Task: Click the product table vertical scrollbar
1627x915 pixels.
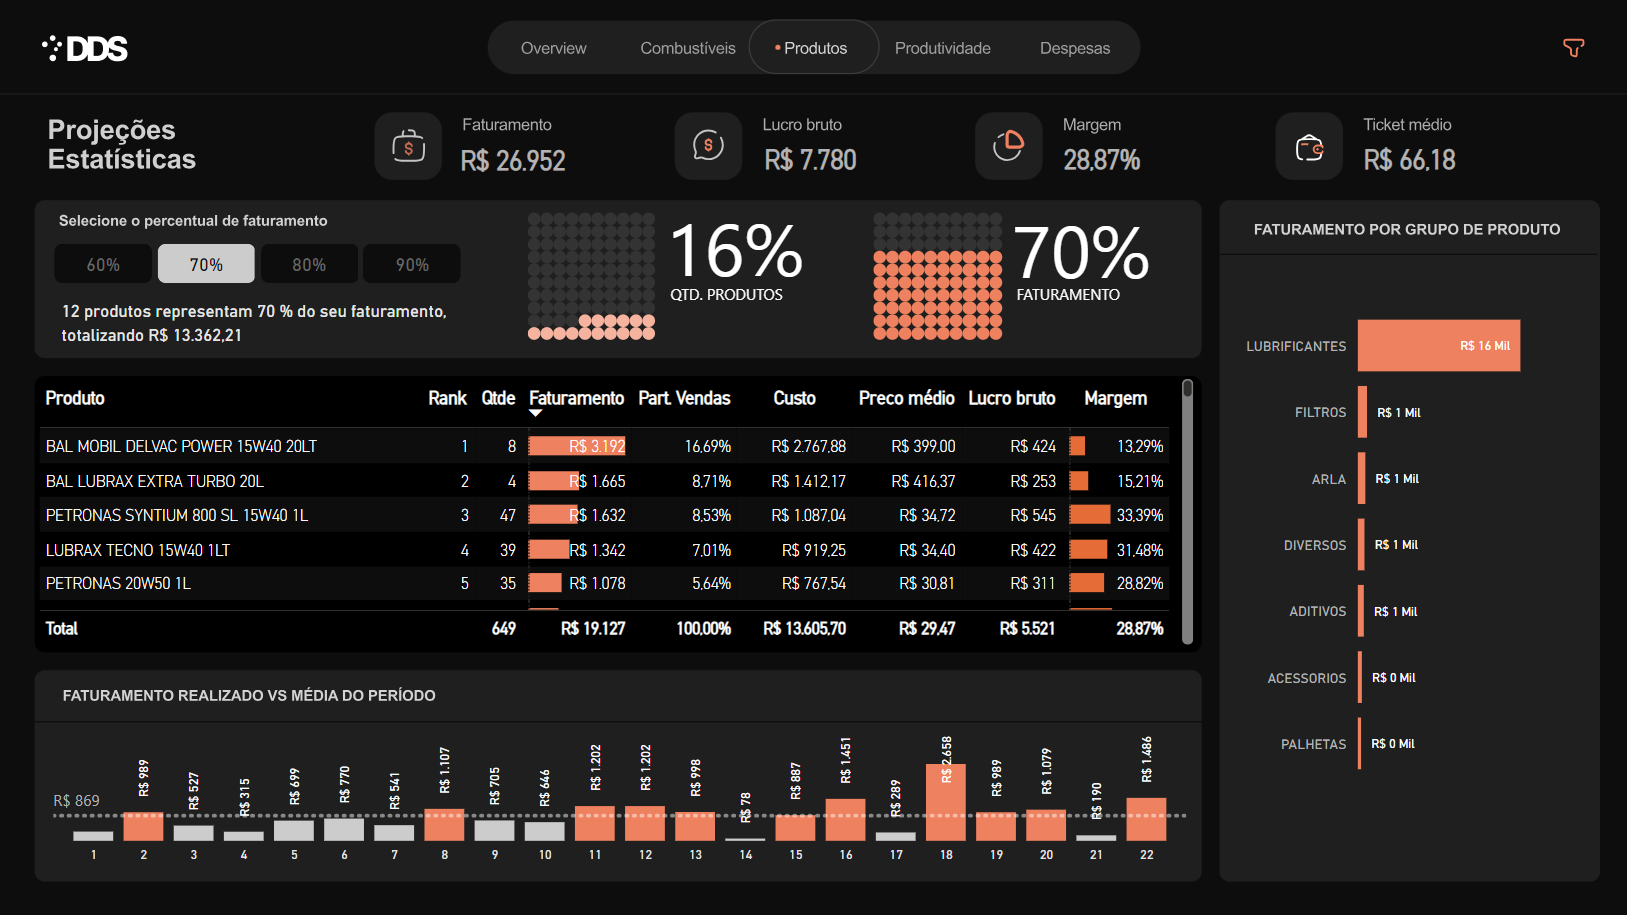Action: click(1187, 510)
